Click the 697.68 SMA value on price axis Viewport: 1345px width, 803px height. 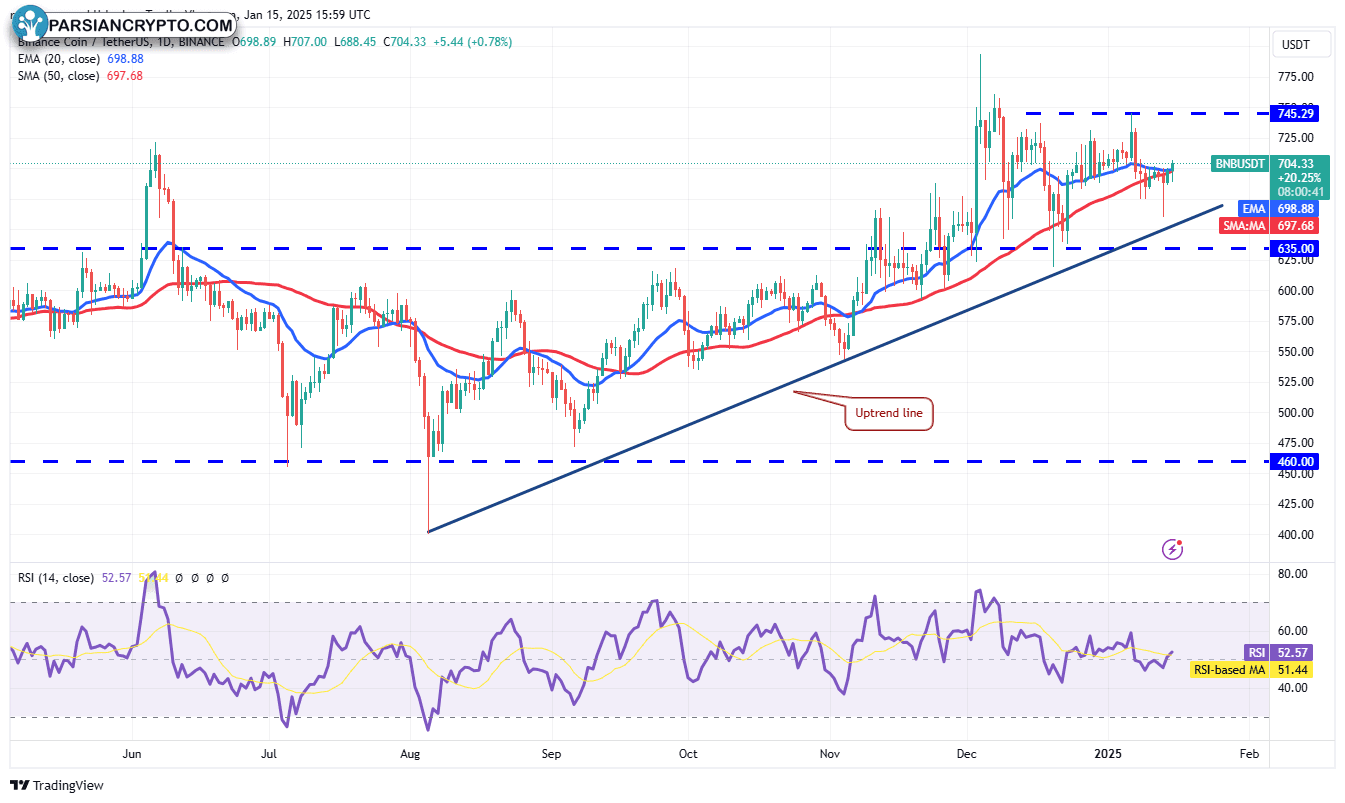coord(1297,225)
